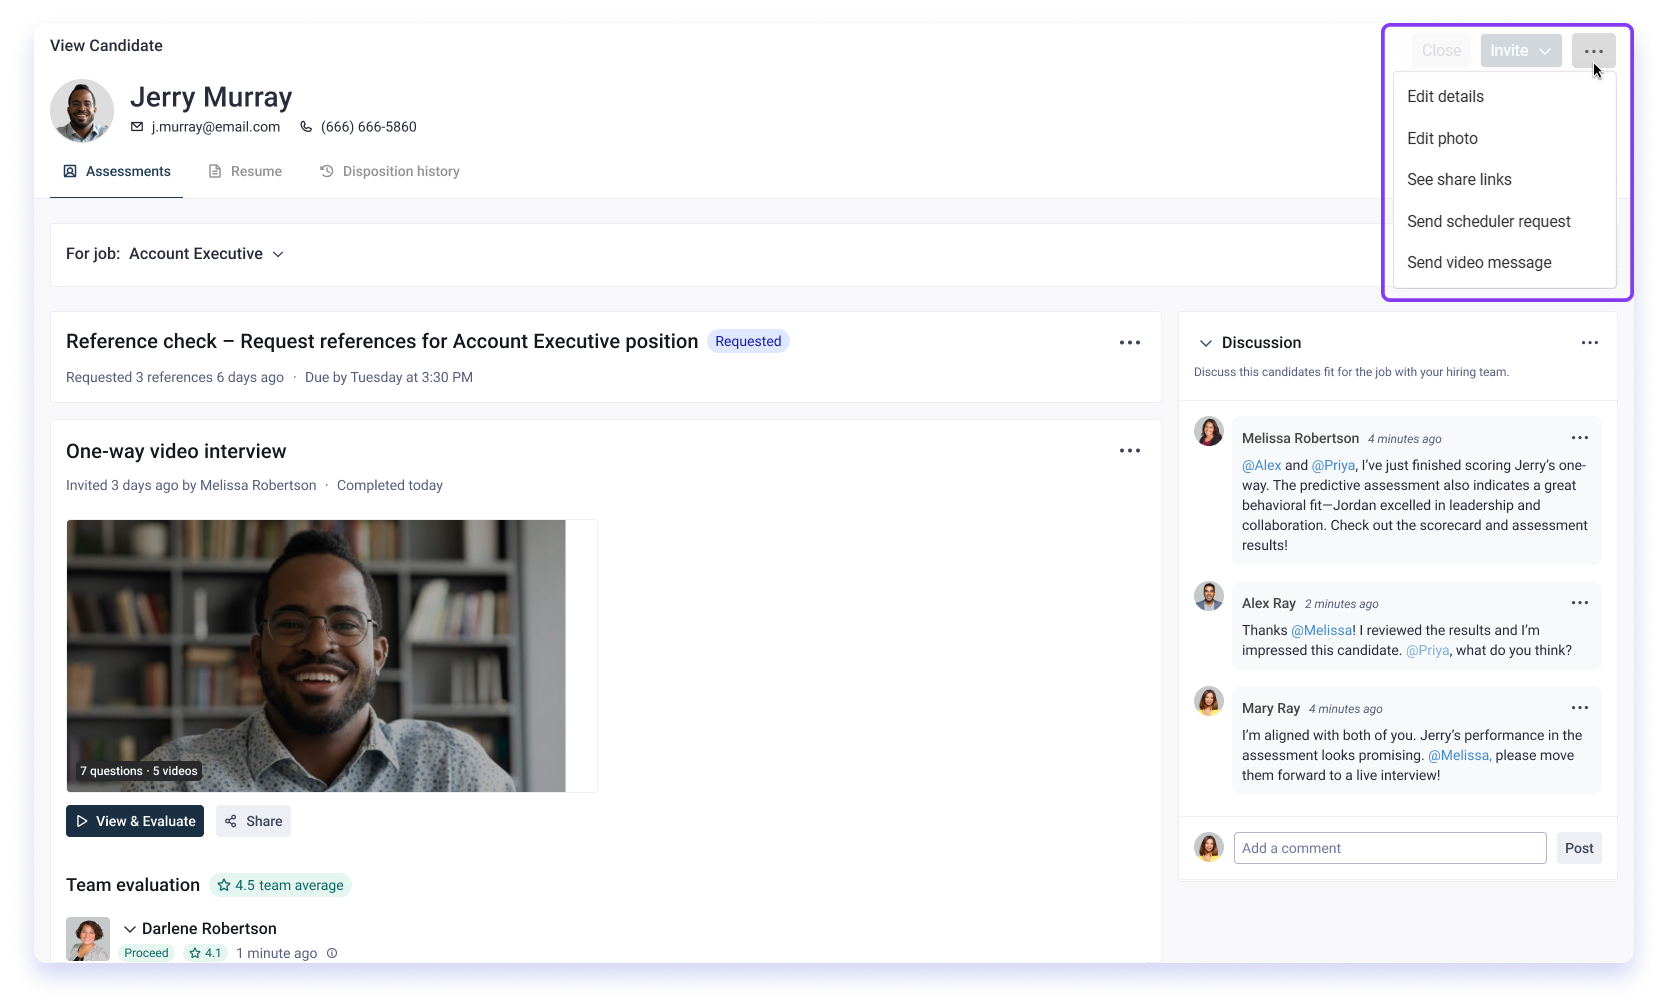Expand Darlene Robertson's evaluation chevron
Screen dimensions: 1667x1001
(x=130, y=929)
